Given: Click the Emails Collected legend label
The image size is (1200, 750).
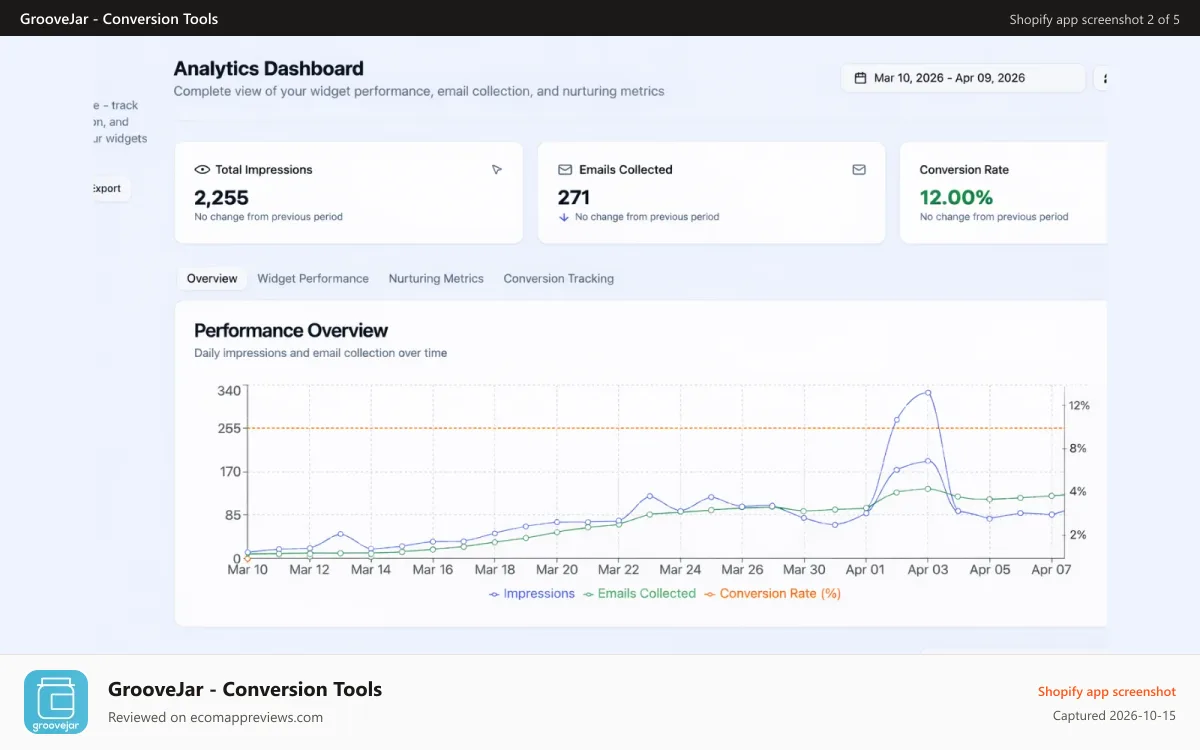Looking at the screenshot, I should pos(647,594).
